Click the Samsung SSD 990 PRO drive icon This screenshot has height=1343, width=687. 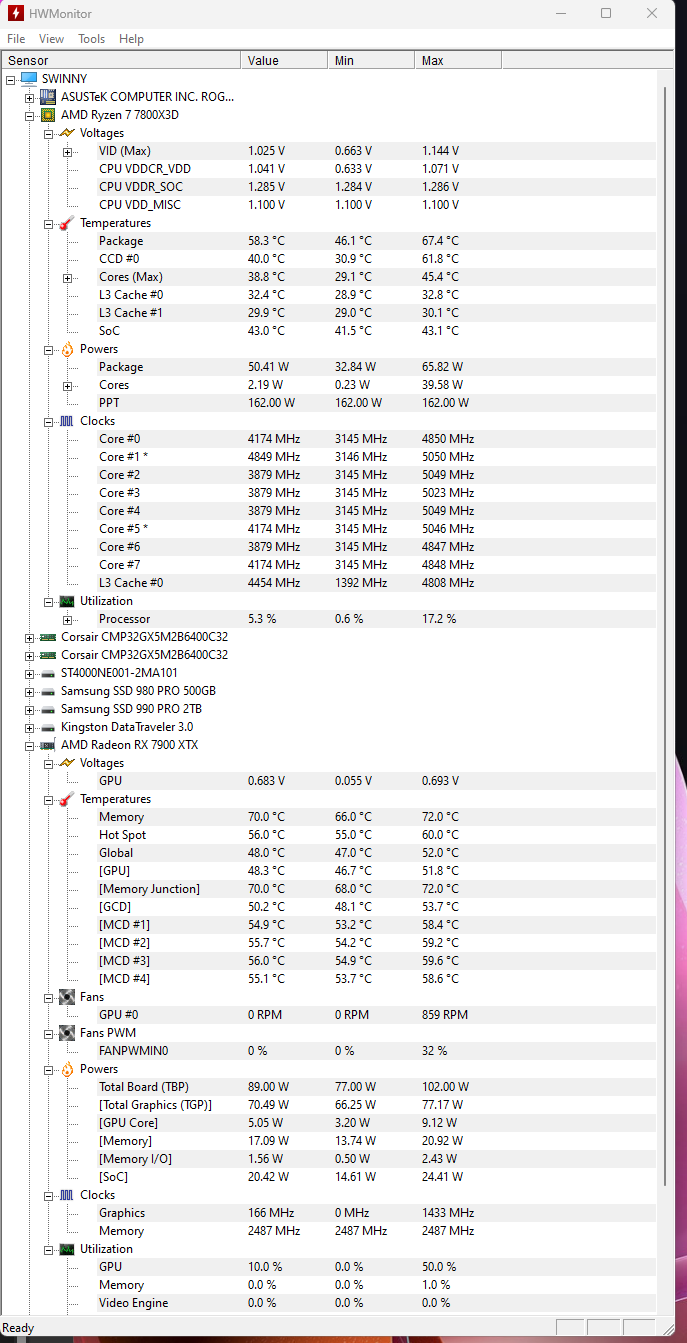coord(48,709)
